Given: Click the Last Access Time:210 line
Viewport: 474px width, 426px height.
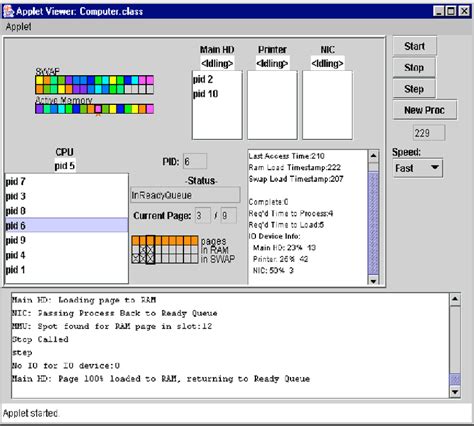Looking at the screenshot, I should coord(287,156).
